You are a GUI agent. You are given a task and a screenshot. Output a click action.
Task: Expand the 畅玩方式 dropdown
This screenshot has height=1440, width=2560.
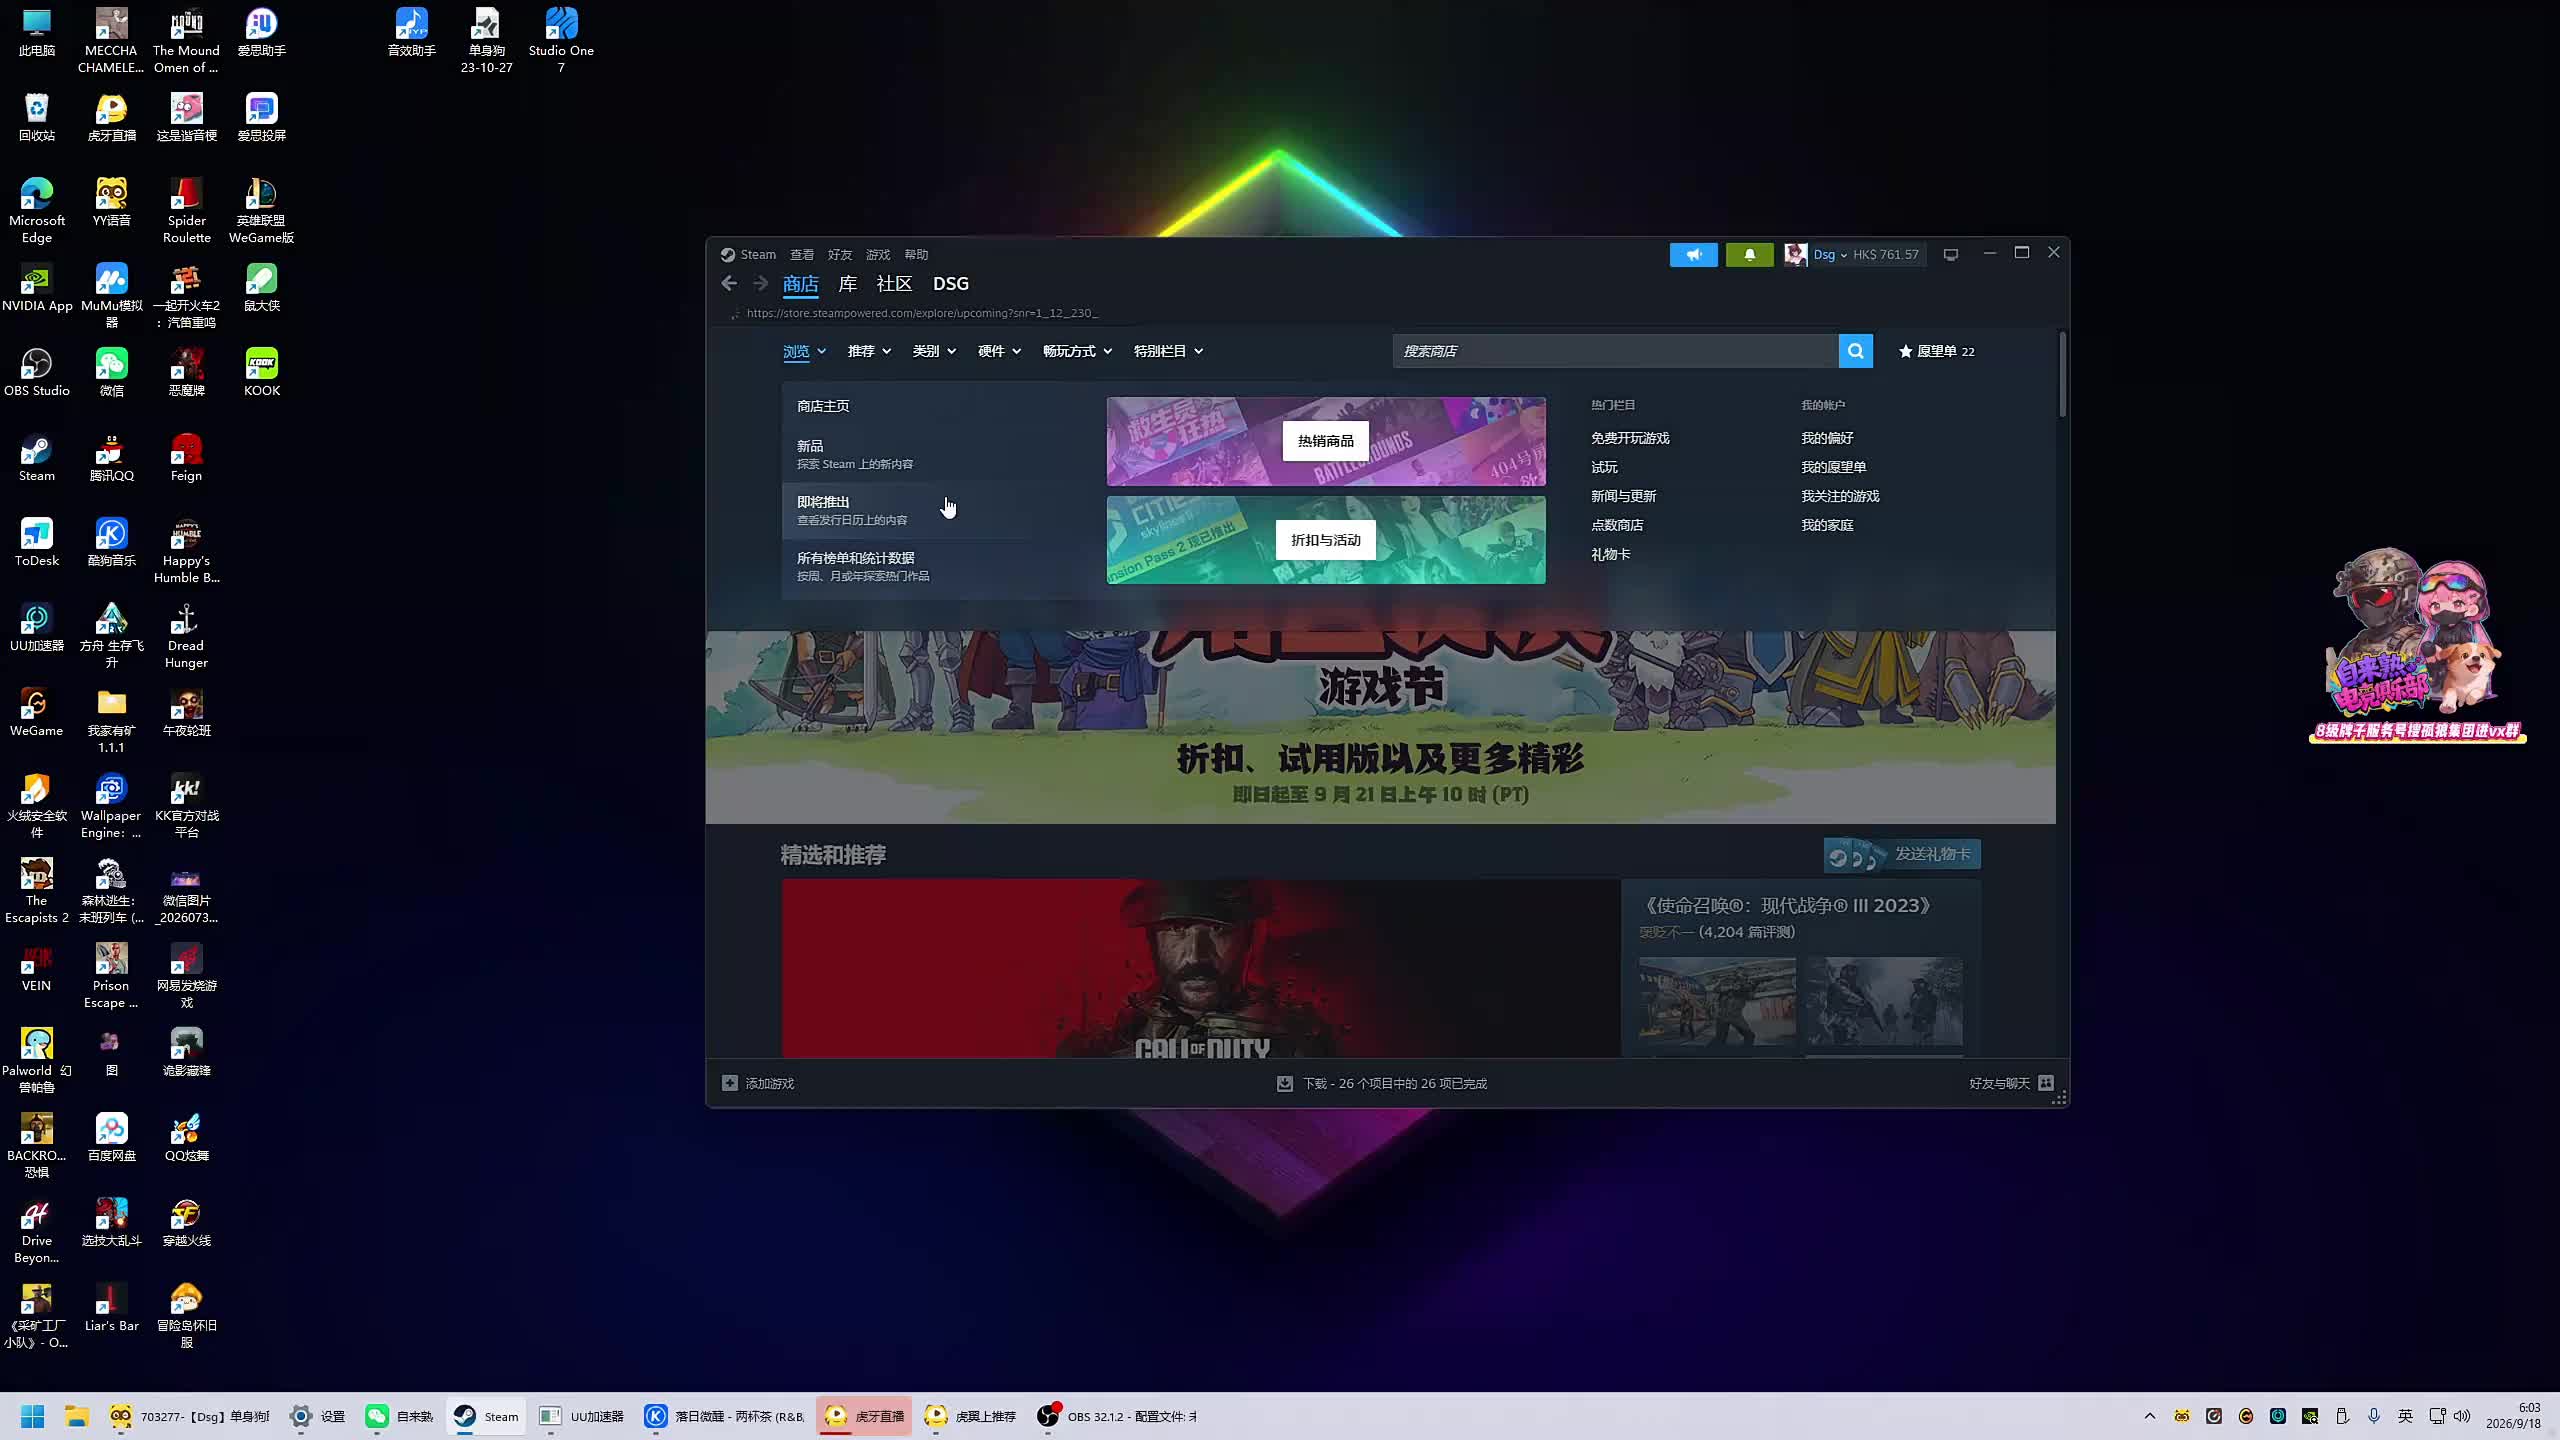click(x=1077, y=351)
